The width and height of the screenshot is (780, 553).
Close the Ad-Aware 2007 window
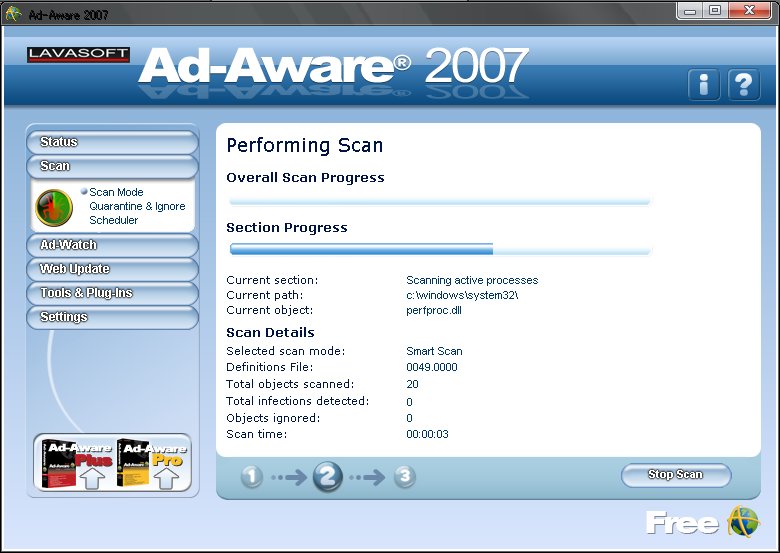coord(750,10)
